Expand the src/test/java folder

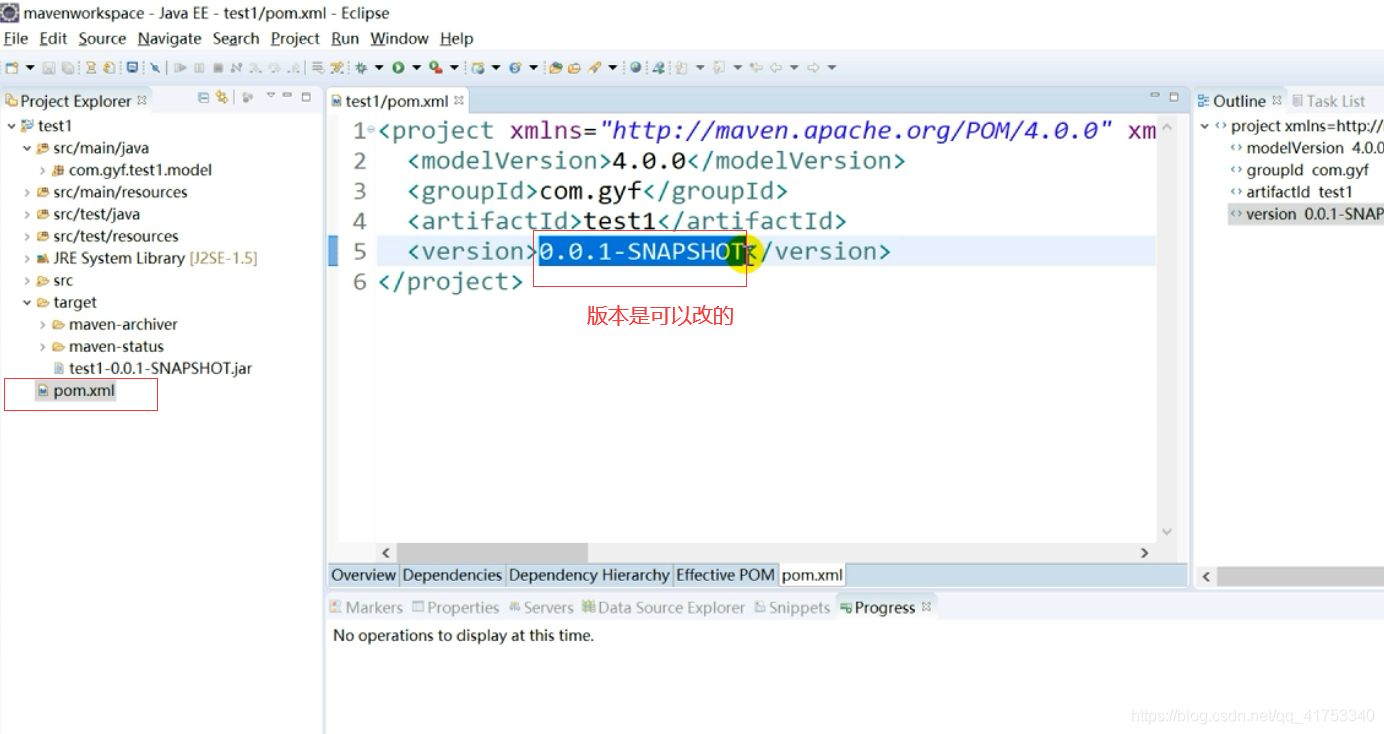pos(27,214)
